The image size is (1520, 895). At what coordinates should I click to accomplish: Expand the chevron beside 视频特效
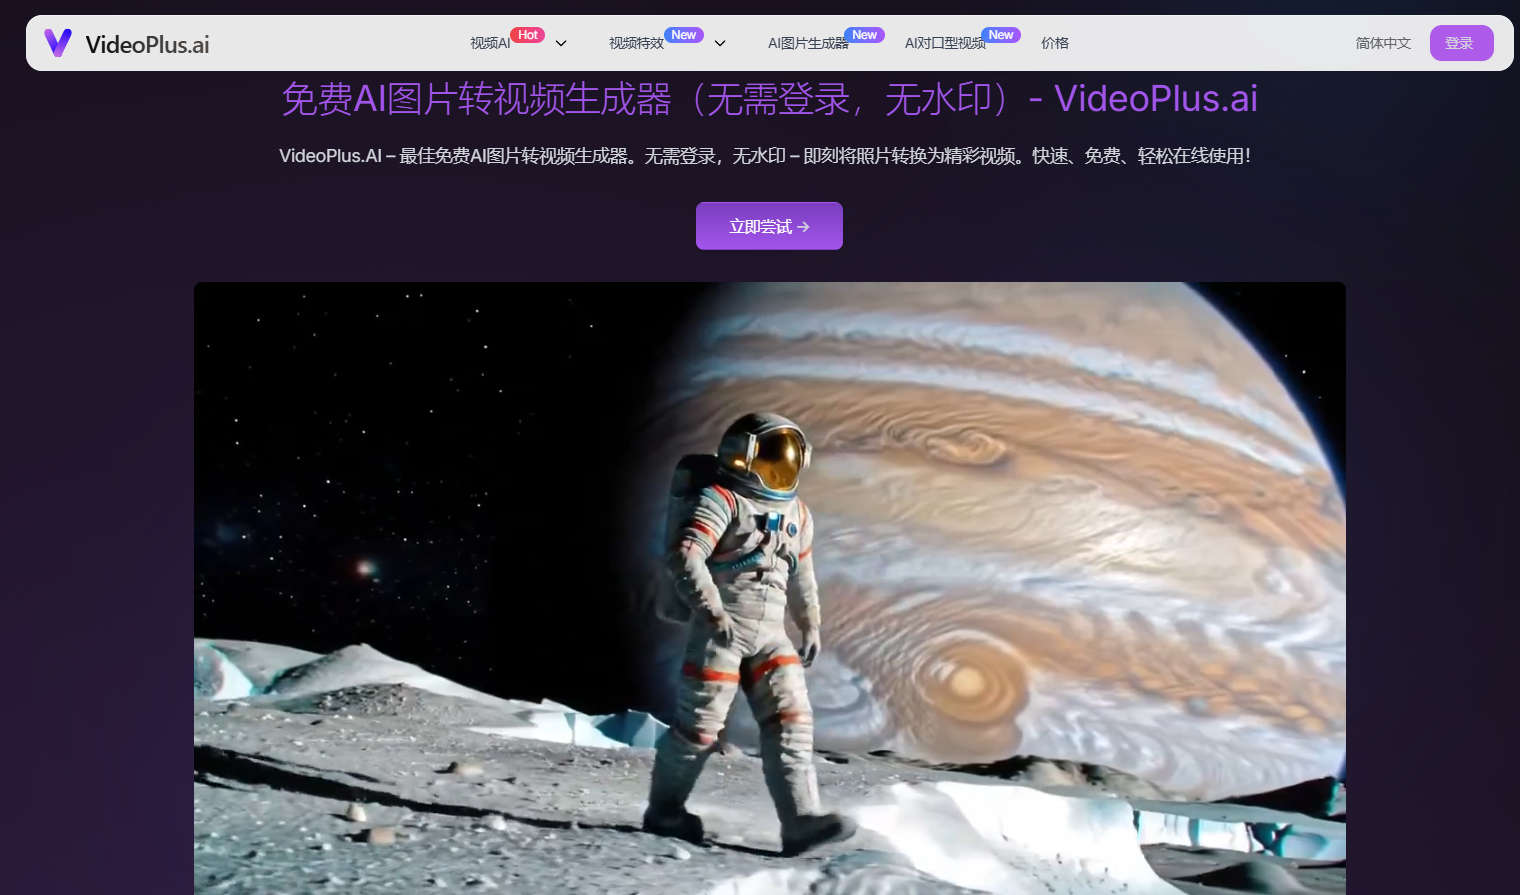point(720,43)
